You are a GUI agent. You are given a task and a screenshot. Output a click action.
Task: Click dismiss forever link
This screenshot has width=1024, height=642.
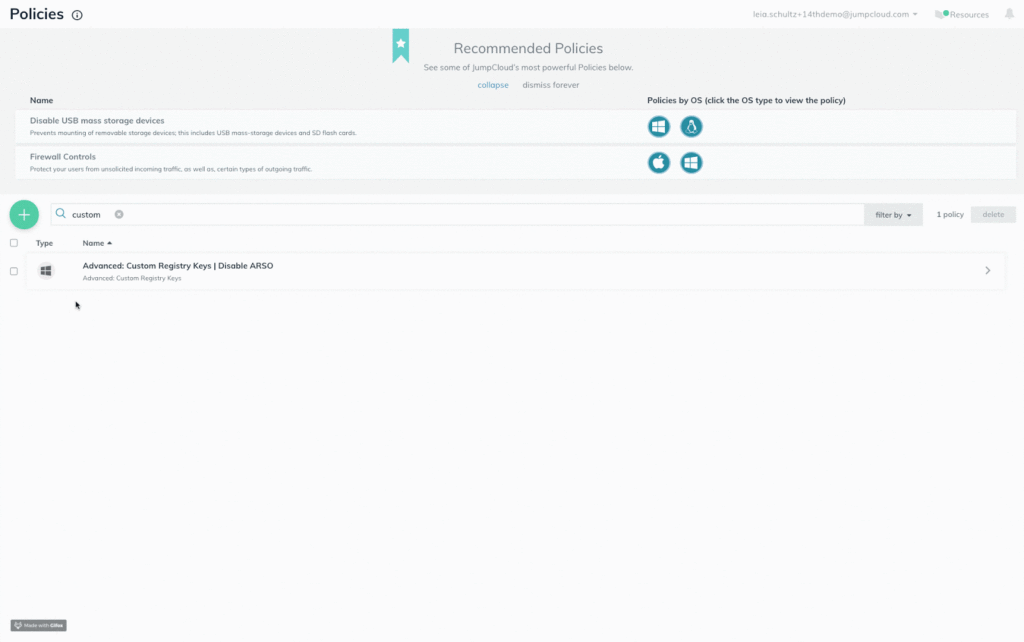550,85
